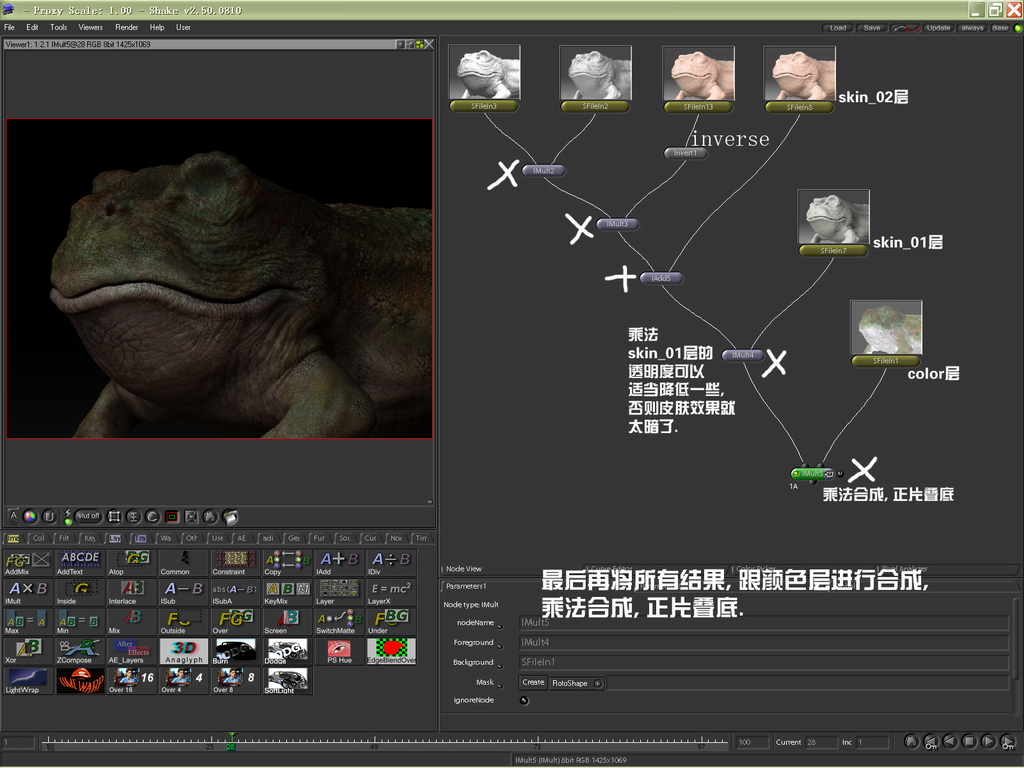Create an Atop layer node
The width and height of the screenshot is (1024, 768).
[131, 562]
